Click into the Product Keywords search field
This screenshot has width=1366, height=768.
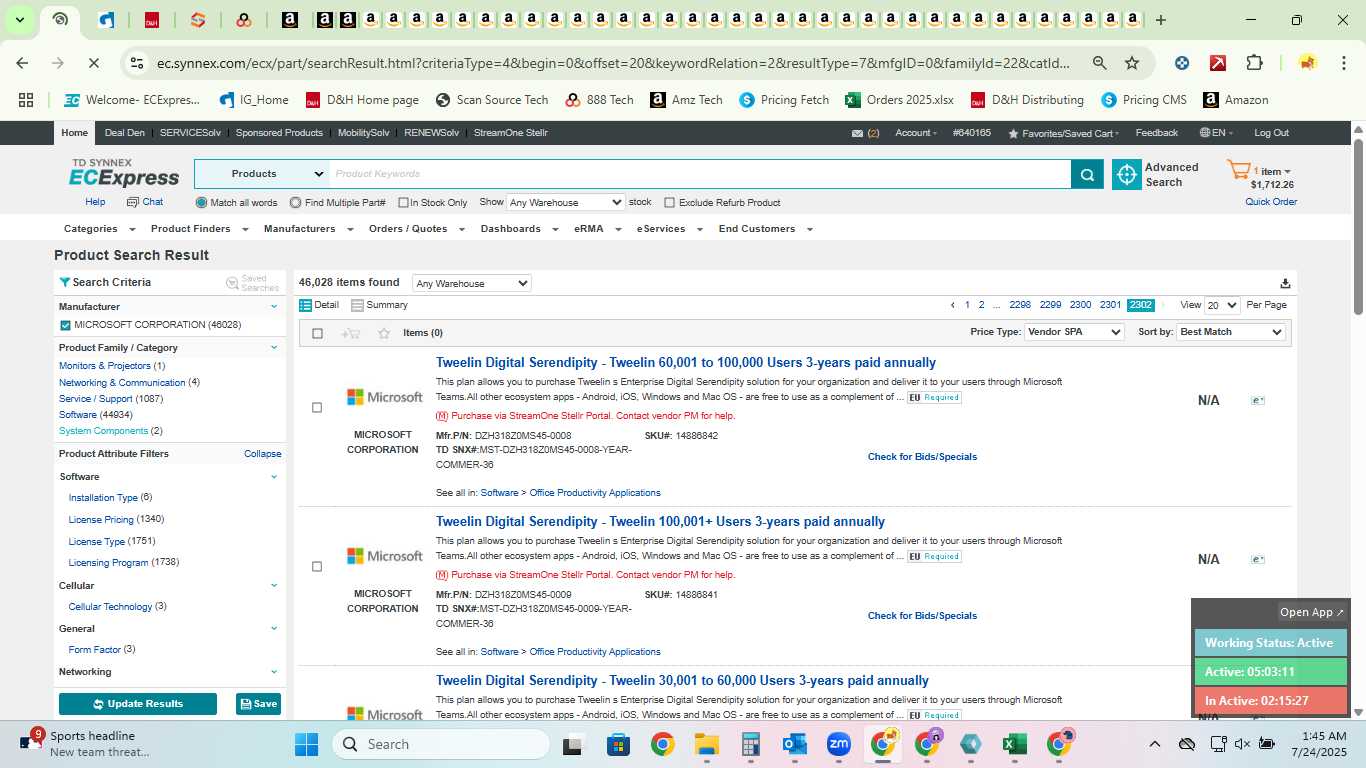tap(700, 174)
